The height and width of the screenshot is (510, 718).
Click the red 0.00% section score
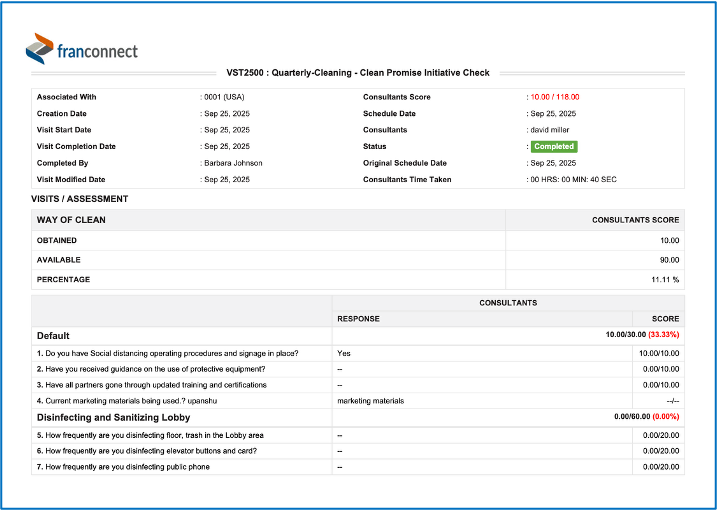[x=666, y=417]
